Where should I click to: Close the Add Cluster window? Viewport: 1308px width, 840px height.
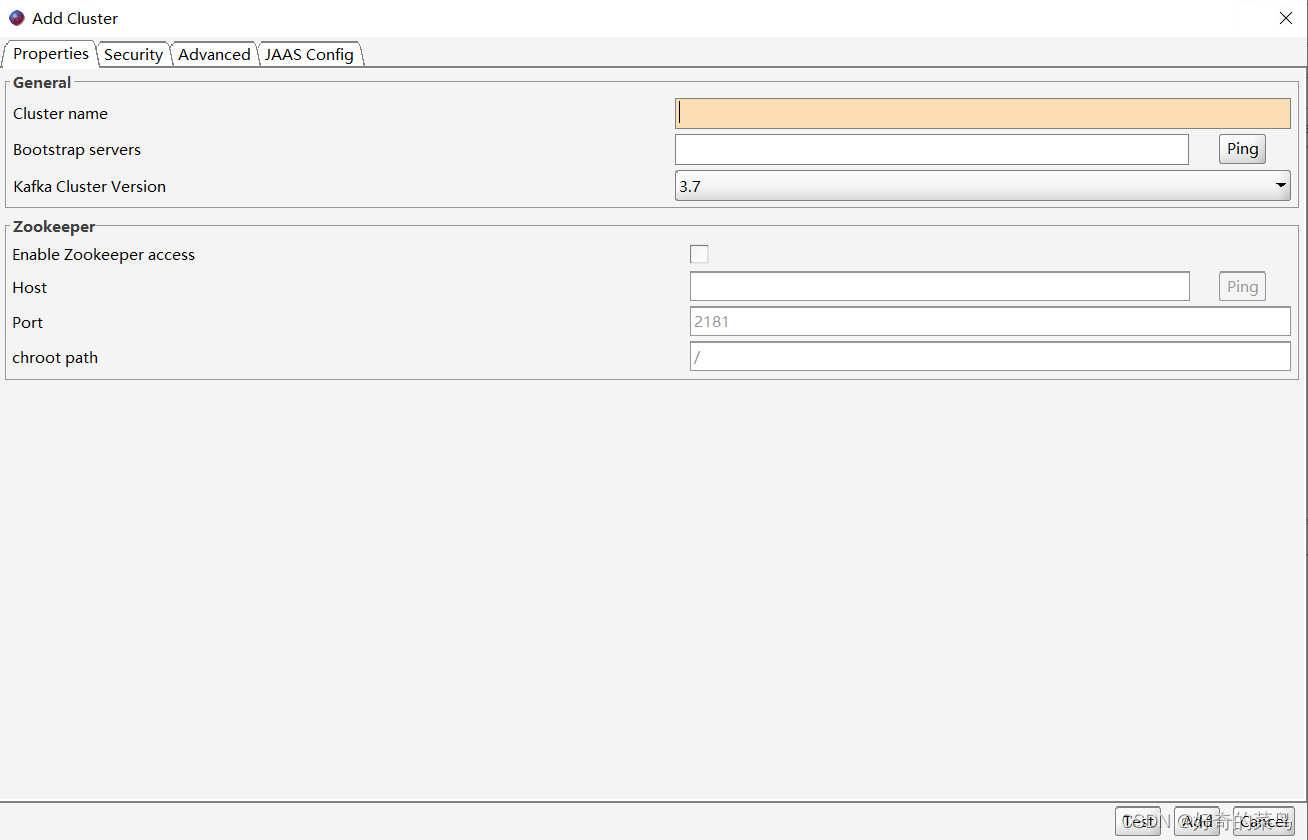(x=1286, y=18)
